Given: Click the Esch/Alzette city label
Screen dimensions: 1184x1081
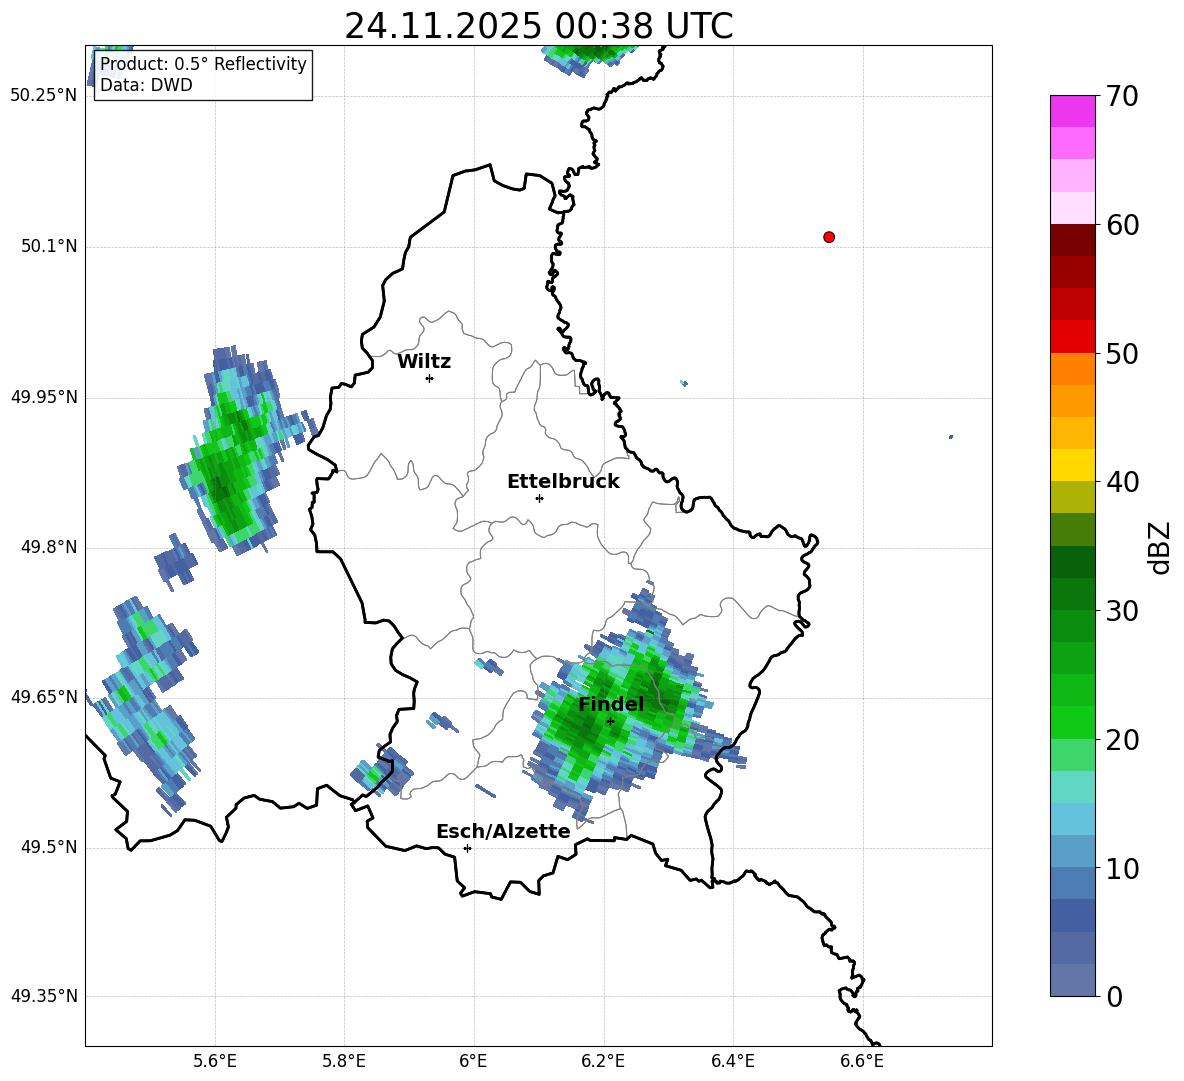Looking at the screenshot, I should (x=503, y=831).
